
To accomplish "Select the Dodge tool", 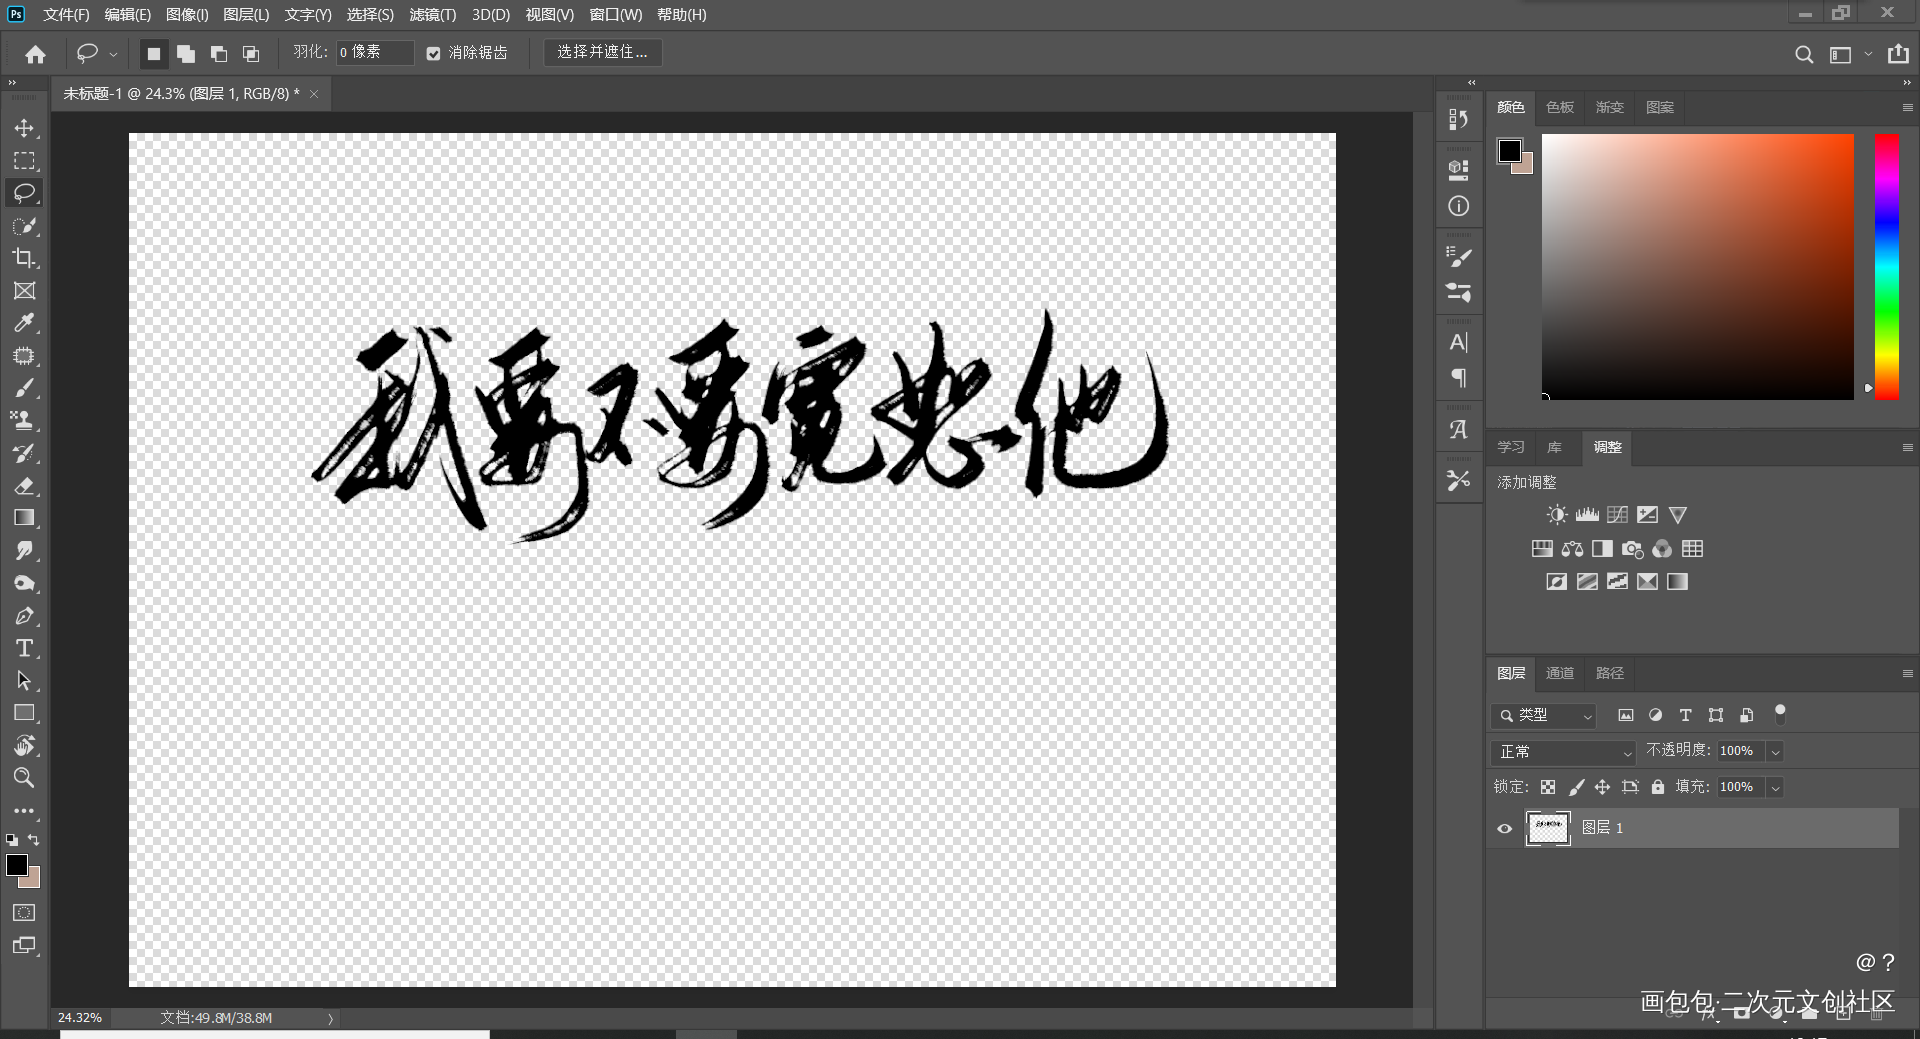I will (x=24, y=583).
